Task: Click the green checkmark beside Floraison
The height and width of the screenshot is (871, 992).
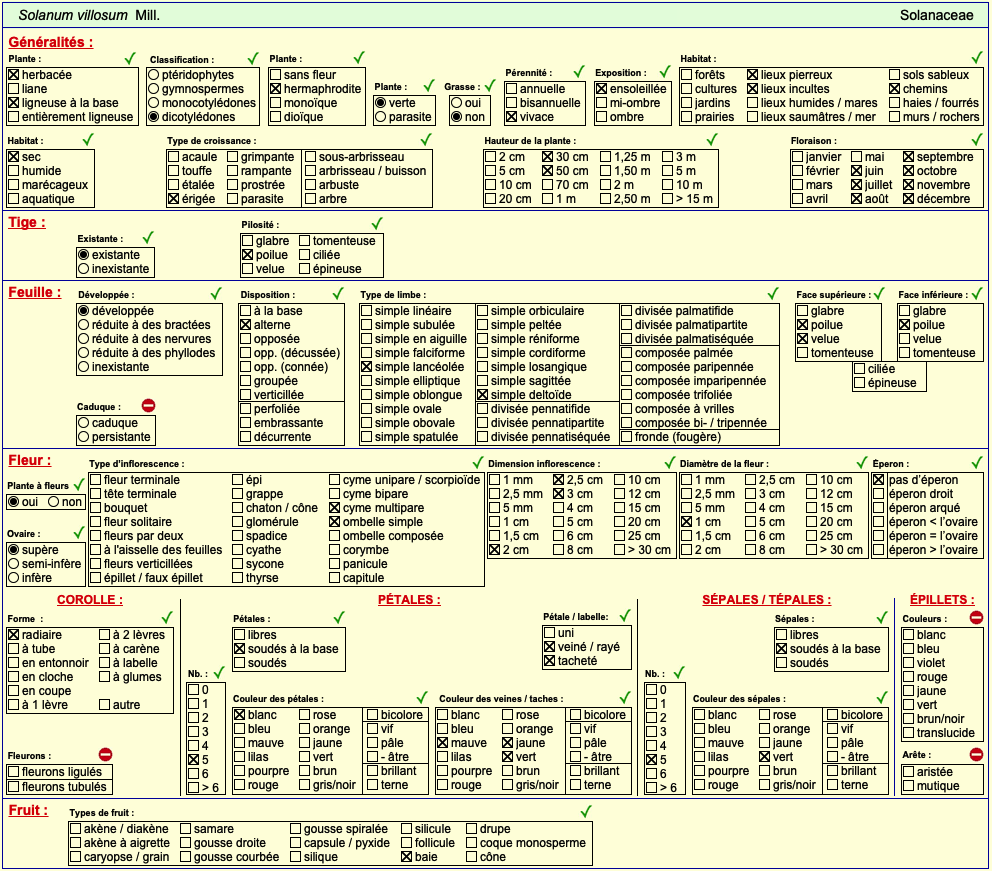Action: pyautogui.click(x=977, y=139)
